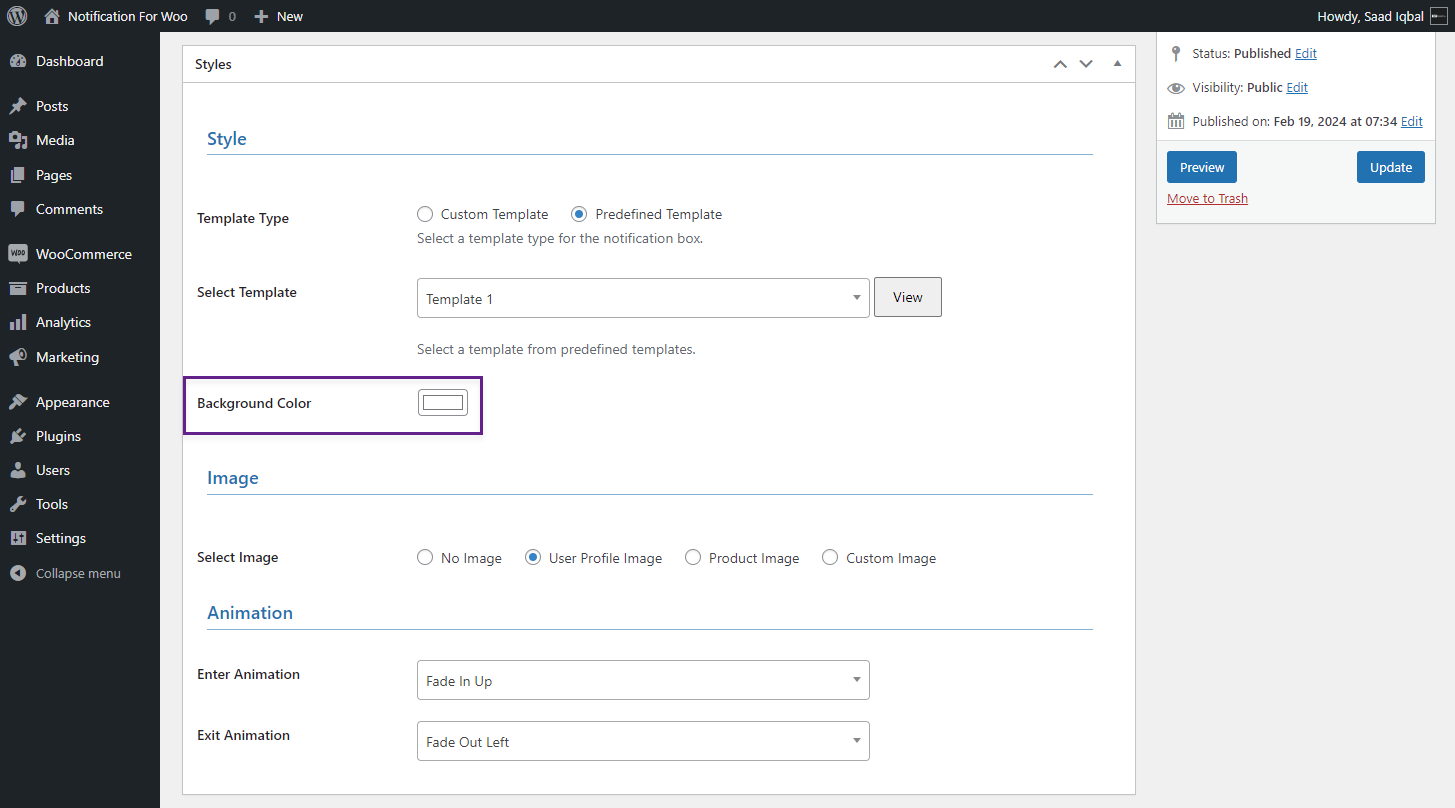Image resolution: width=1455 pixels, height=808 pixels.
Task: Click the Styles panel title
Action: coord(213,64)
